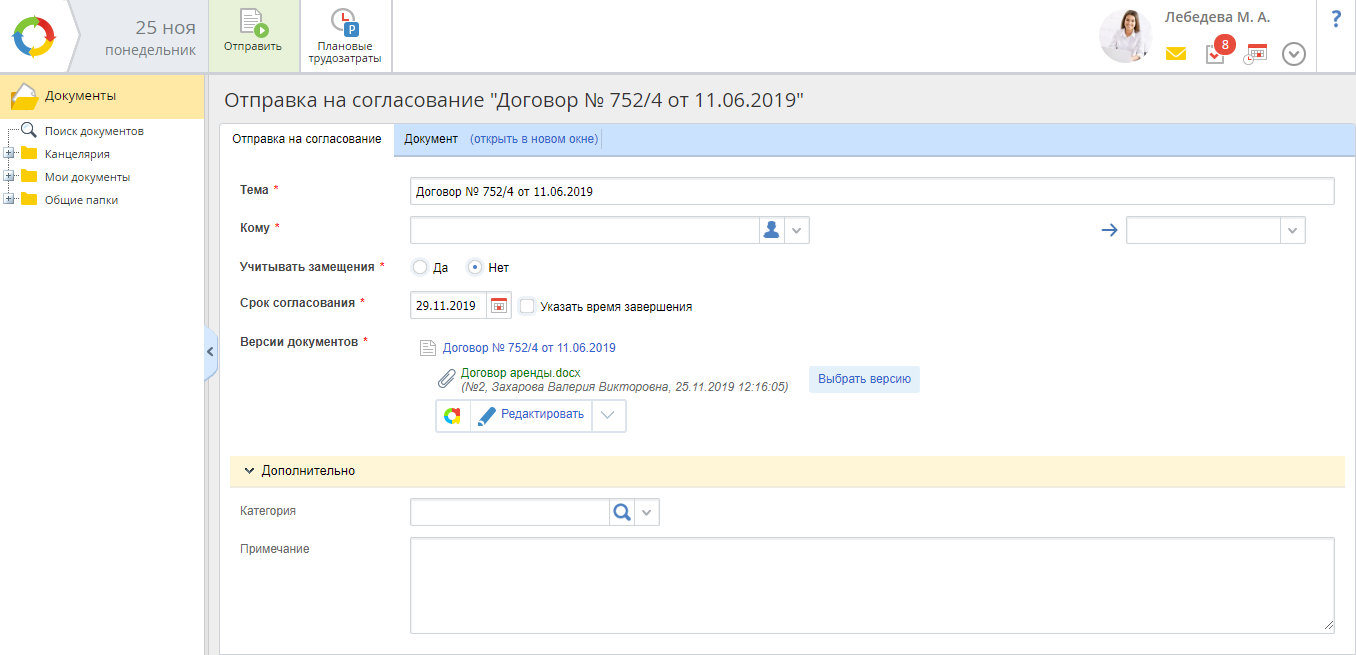Click the Отправить send icon

point(253,24)
